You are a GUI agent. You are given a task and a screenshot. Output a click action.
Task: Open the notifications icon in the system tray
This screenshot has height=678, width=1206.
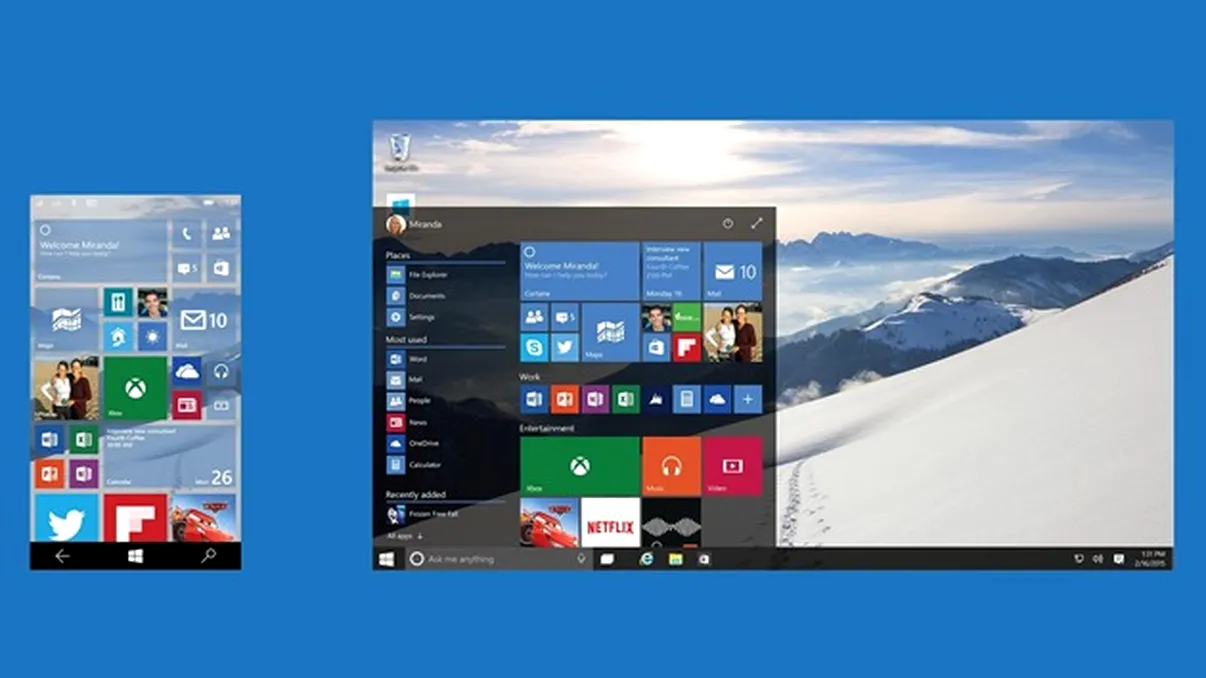(1119, 558)
